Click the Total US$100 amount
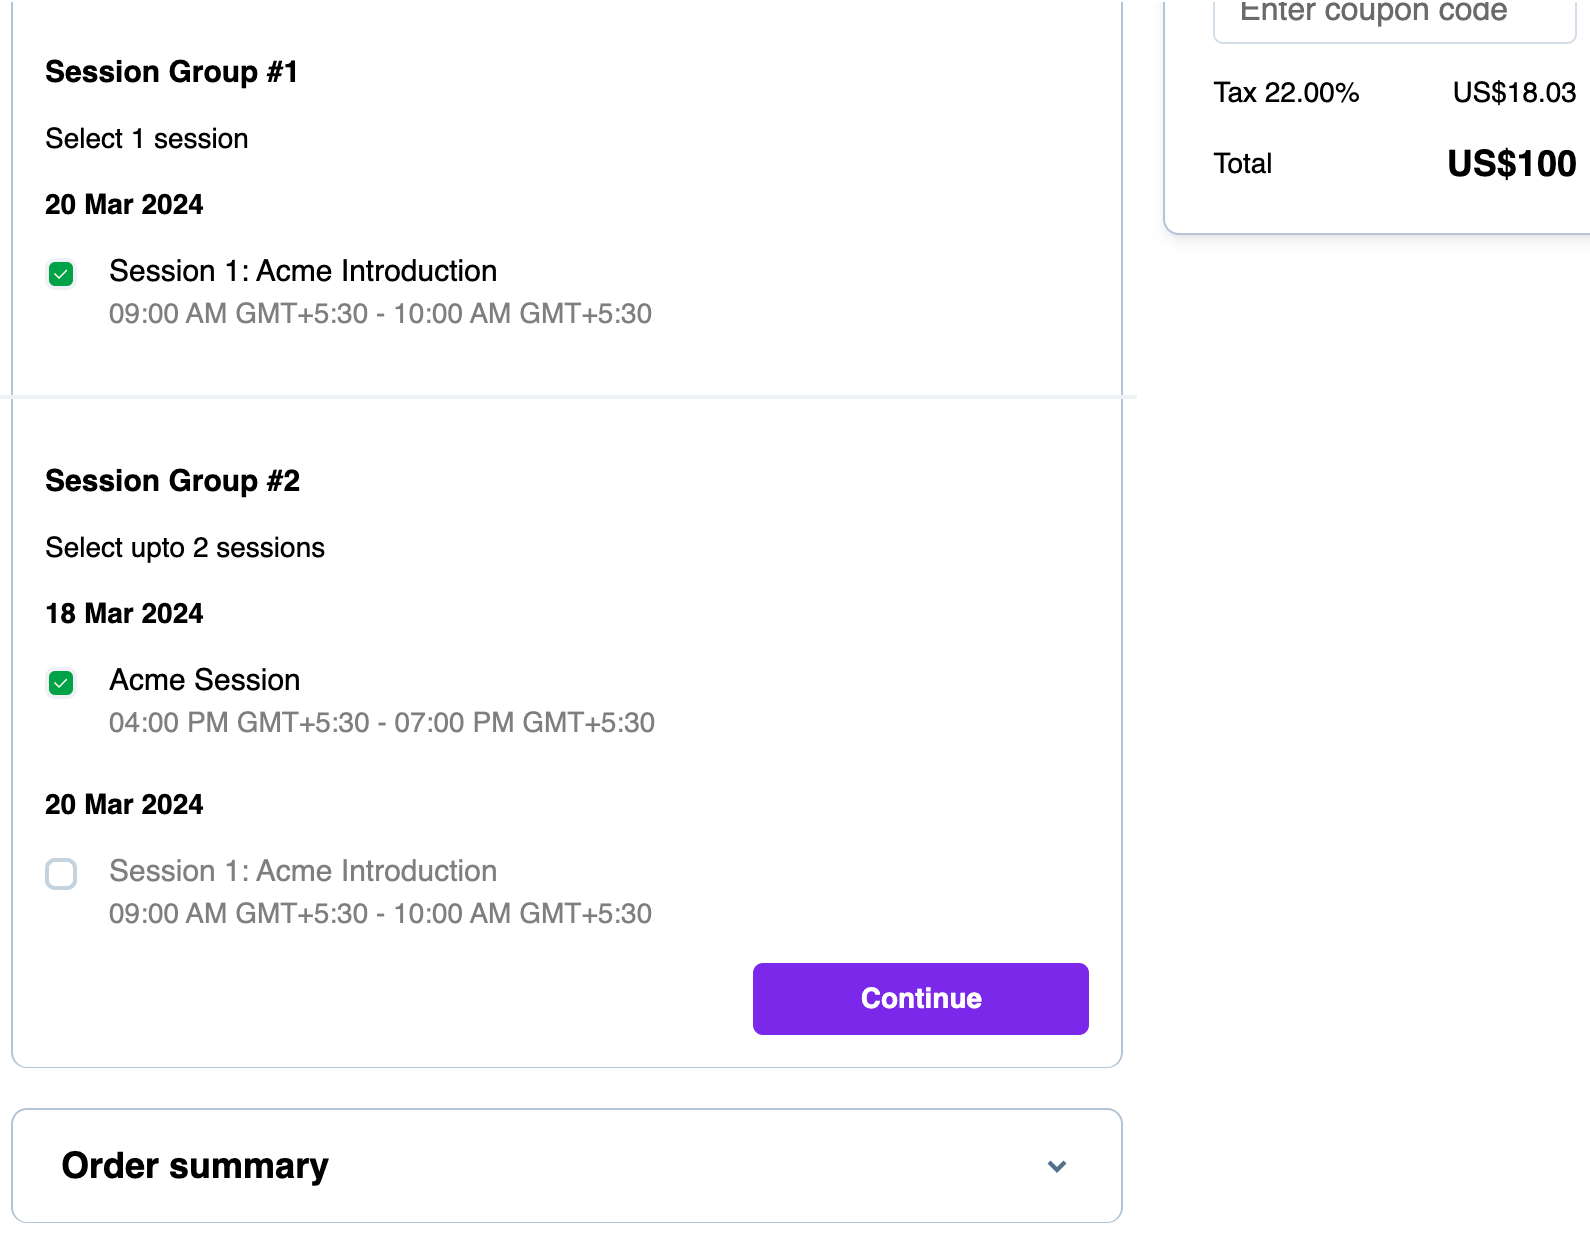The image size is (1590, 1234). click(1511, 164)
